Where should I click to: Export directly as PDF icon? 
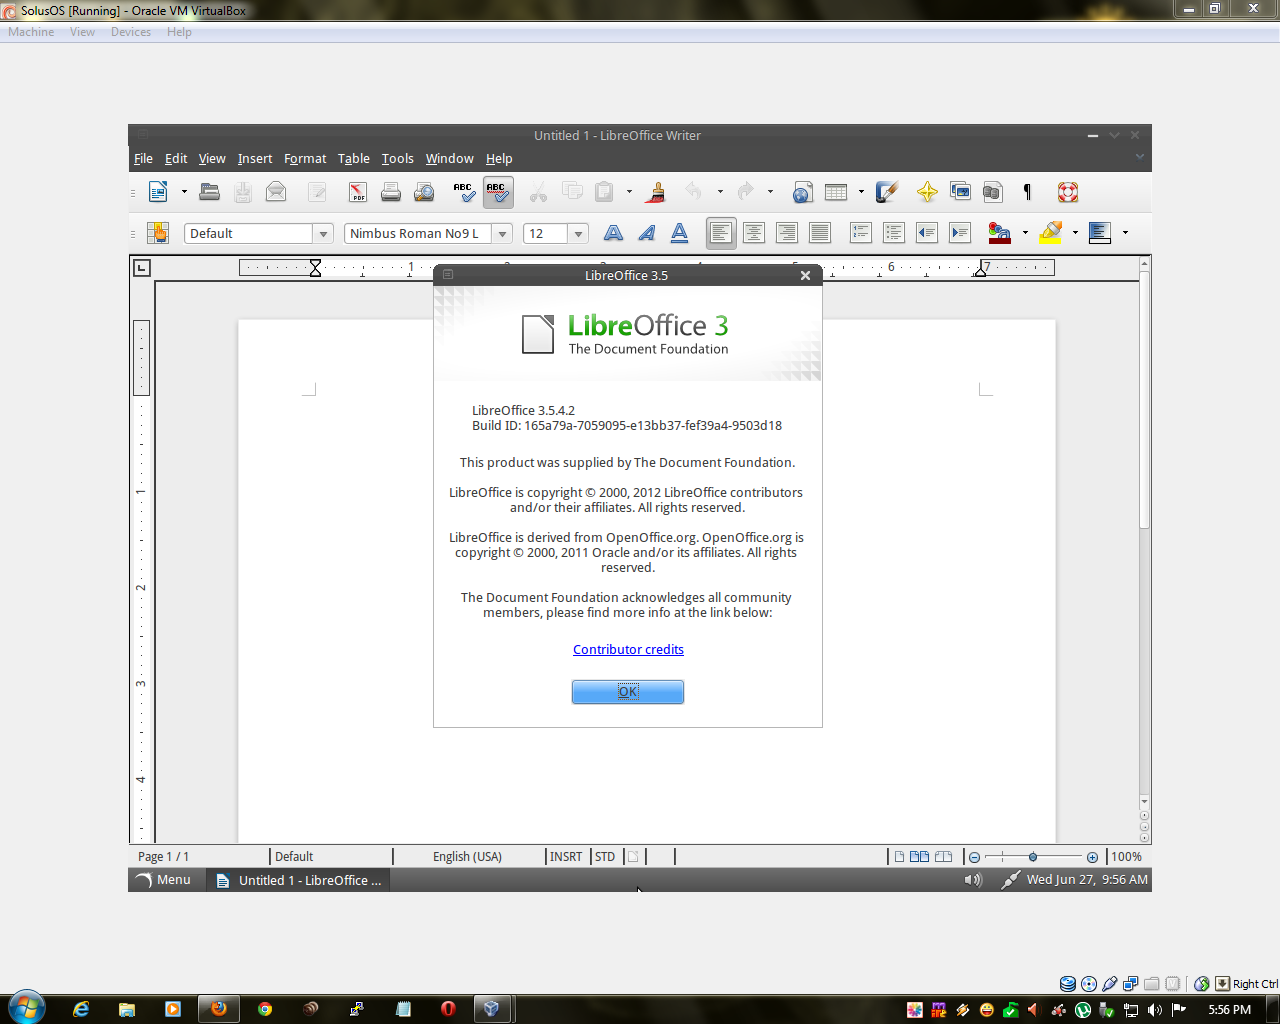pos(357,192)
